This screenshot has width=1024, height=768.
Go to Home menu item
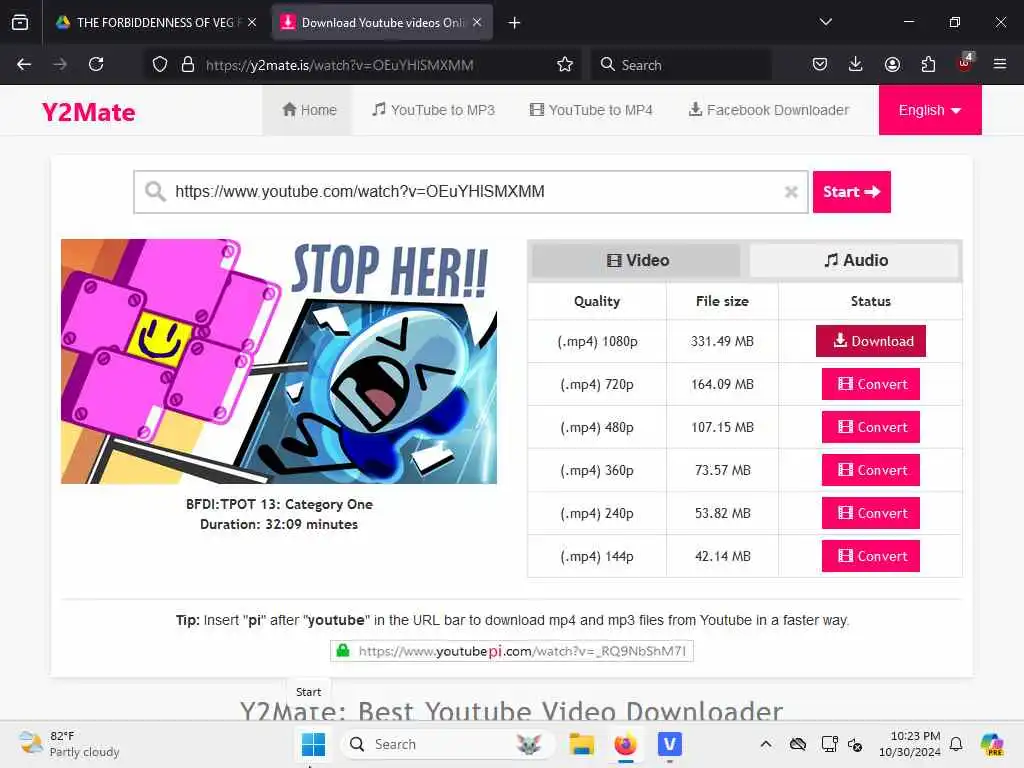pyautogui.click(x=310, y=110)
